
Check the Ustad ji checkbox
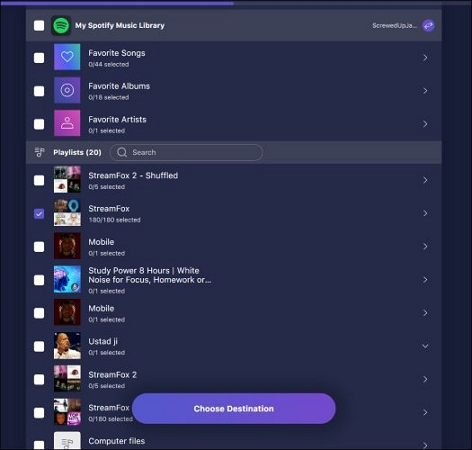[x=39, y=346]
